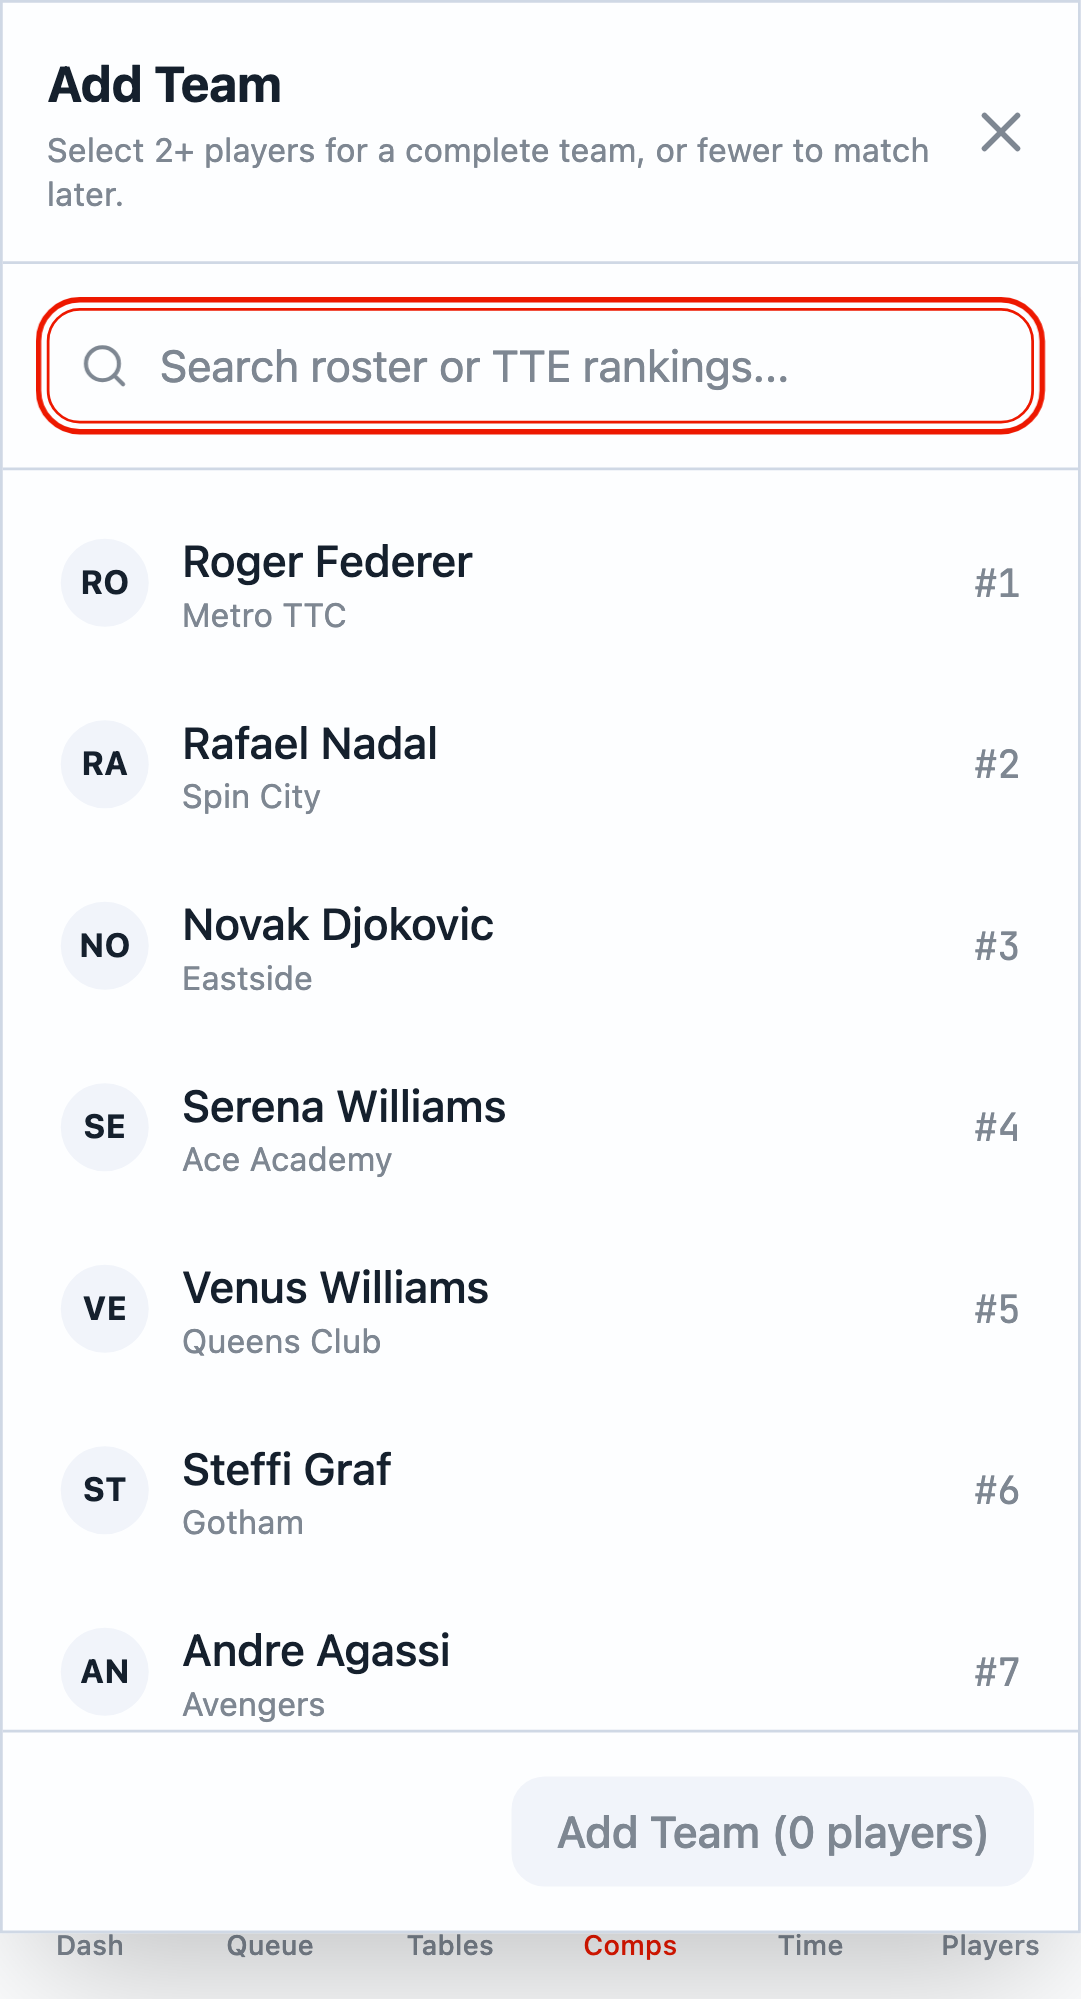Switch to the Players tab

[989, 1945]
